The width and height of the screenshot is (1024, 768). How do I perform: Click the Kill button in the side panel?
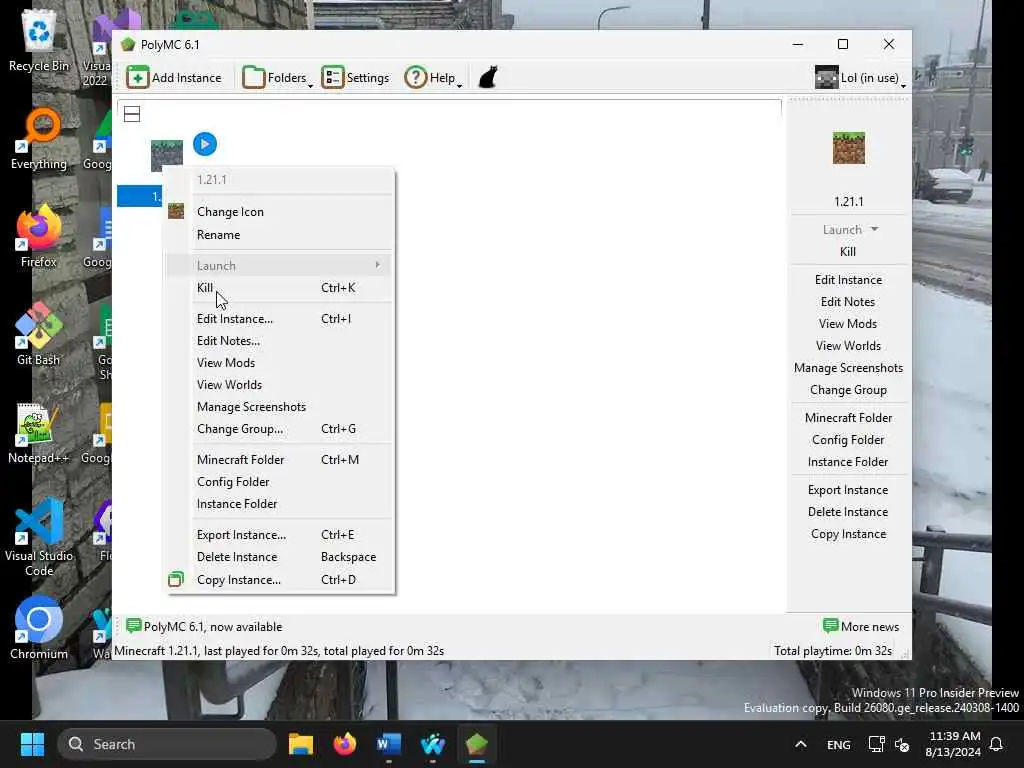pos(848,251)
